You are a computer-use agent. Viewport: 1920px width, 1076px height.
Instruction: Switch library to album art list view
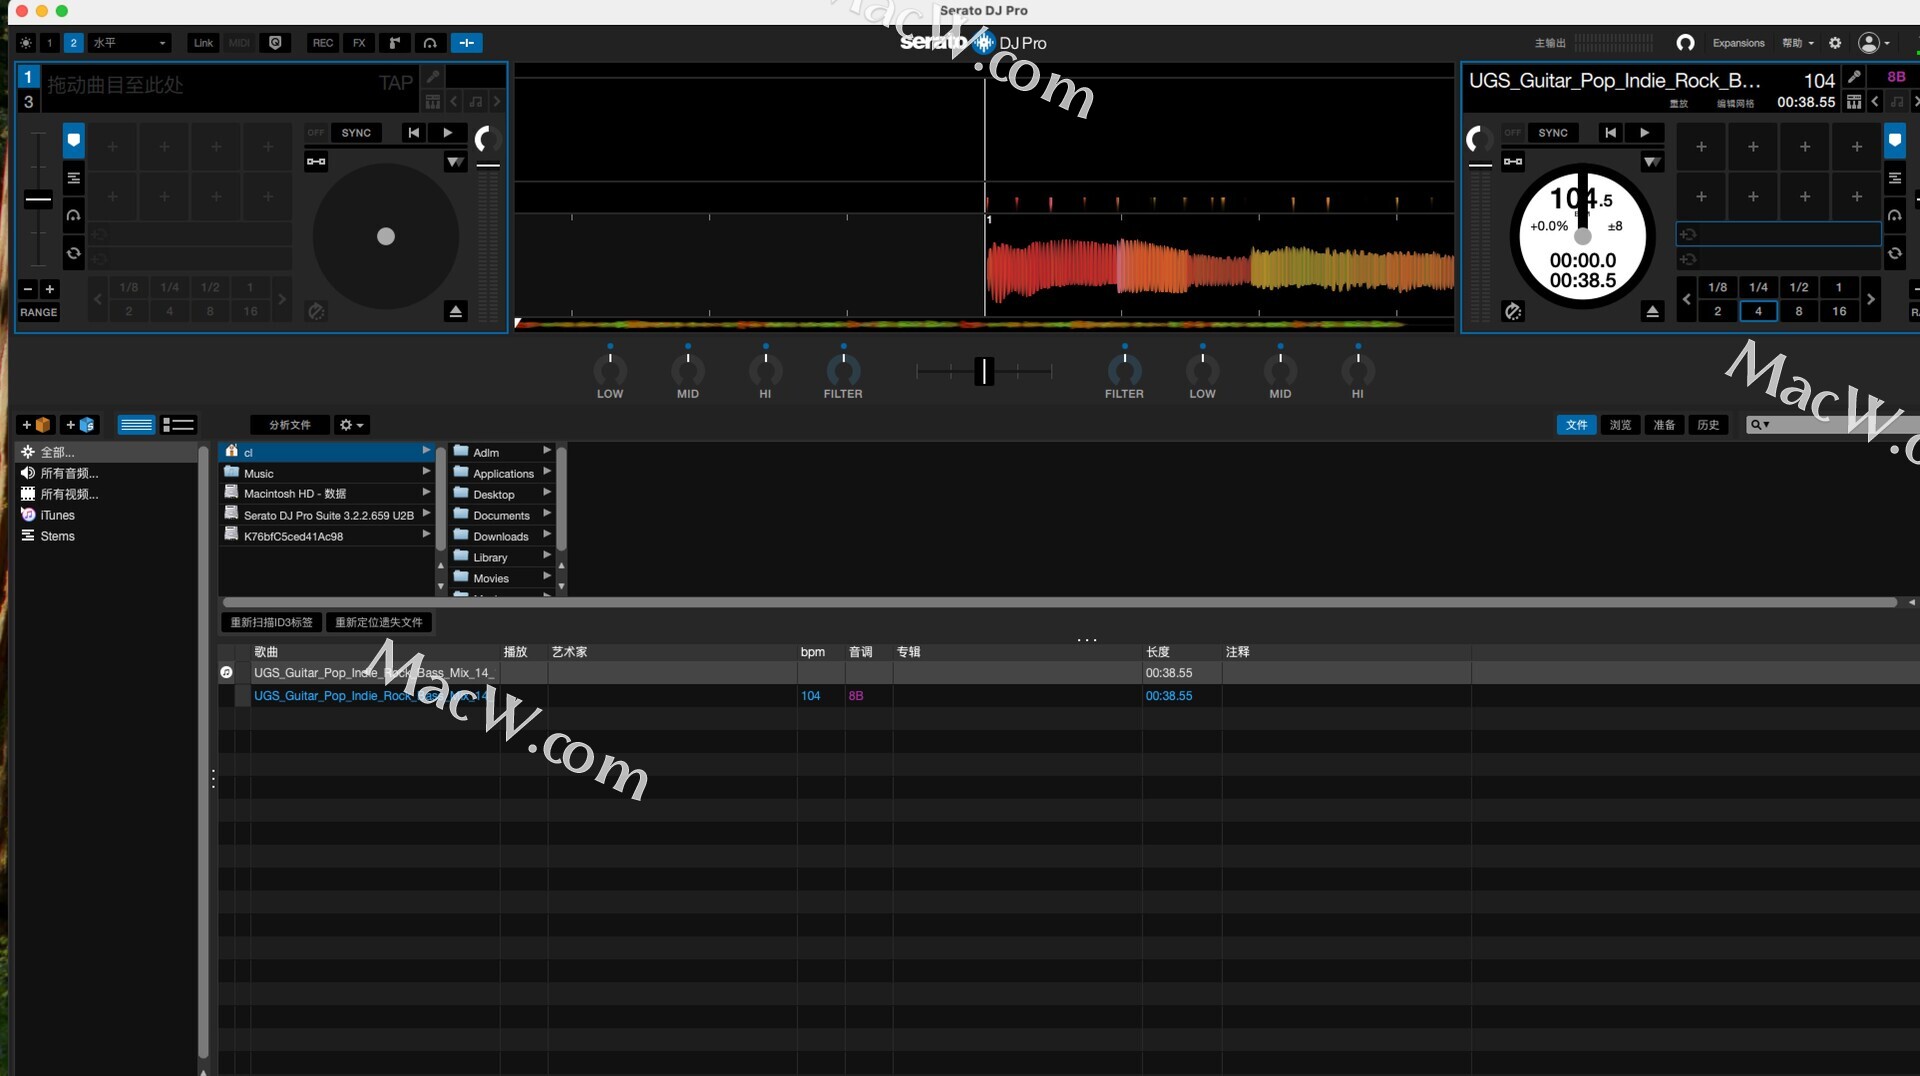[178, 425]
